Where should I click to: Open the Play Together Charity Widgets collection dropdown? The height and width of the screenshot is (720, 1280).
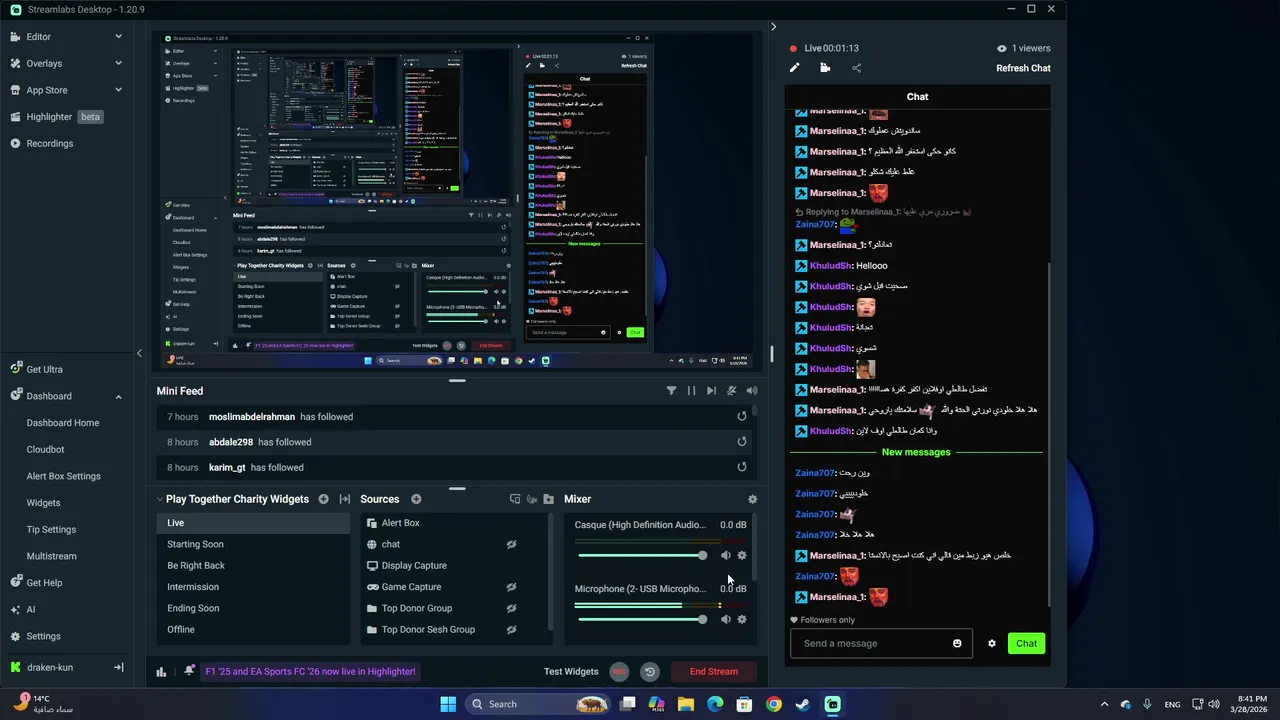click(233, 499)
